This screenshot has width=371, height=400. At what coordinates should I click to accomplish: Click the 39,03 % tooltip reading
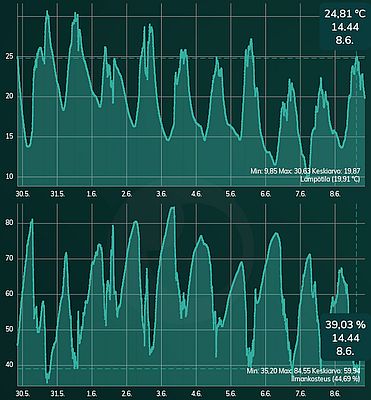[345, 325]
